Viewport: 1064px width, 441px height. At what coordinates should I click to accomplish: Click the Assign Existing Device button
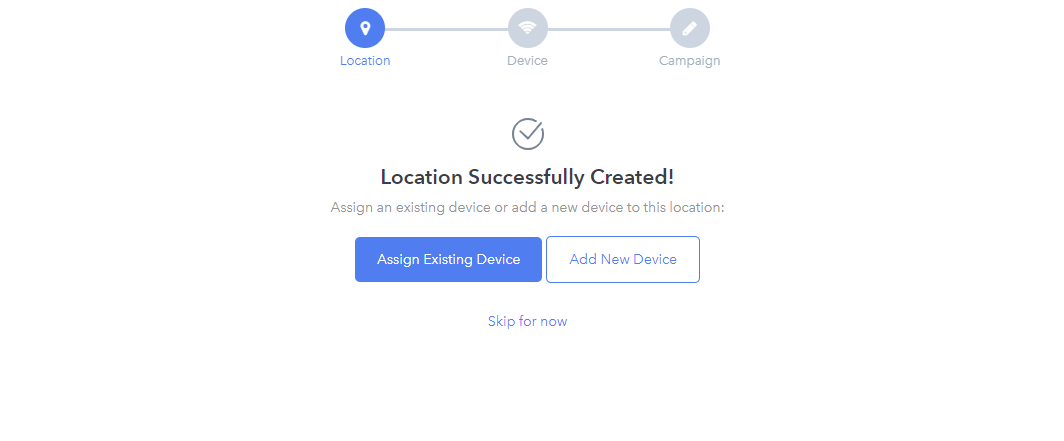pos(449,259)
